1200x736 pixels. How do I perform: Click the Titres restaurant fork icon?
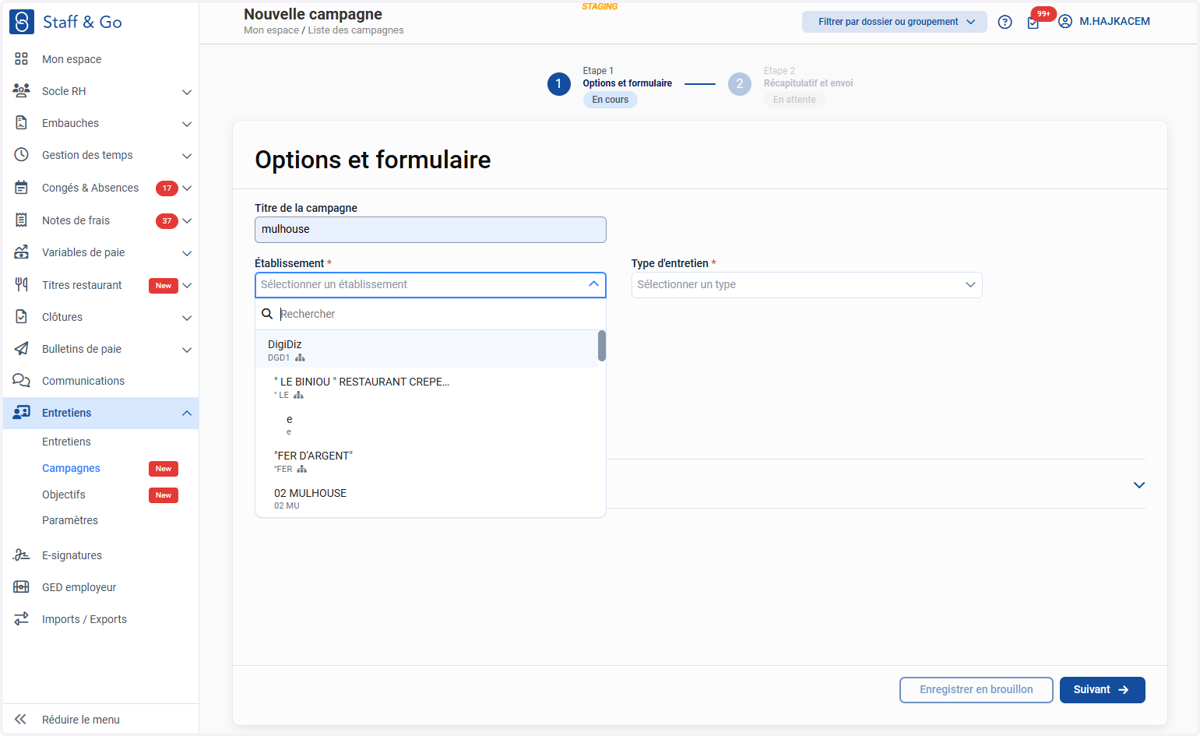21,285
